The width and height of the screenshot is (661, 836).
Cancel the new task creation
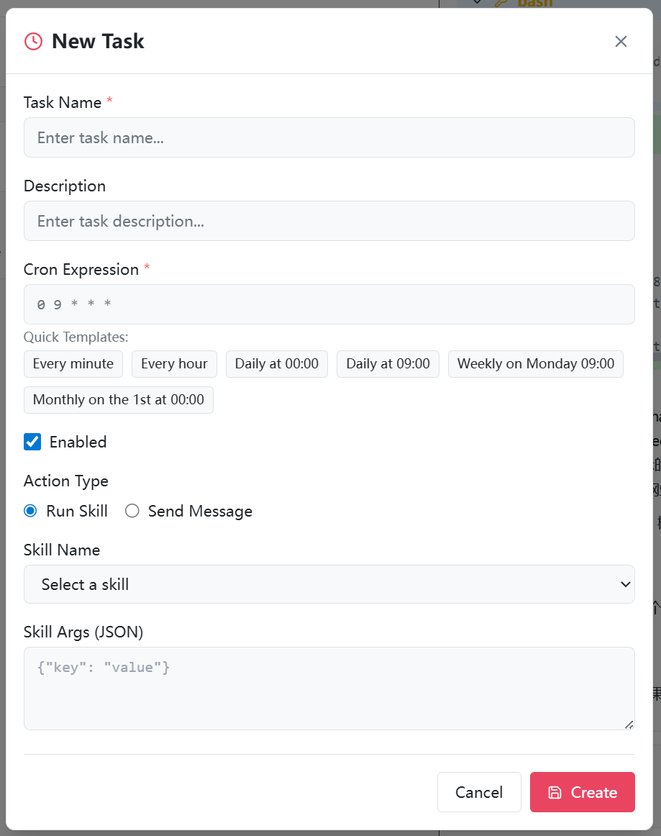point(479,791)
